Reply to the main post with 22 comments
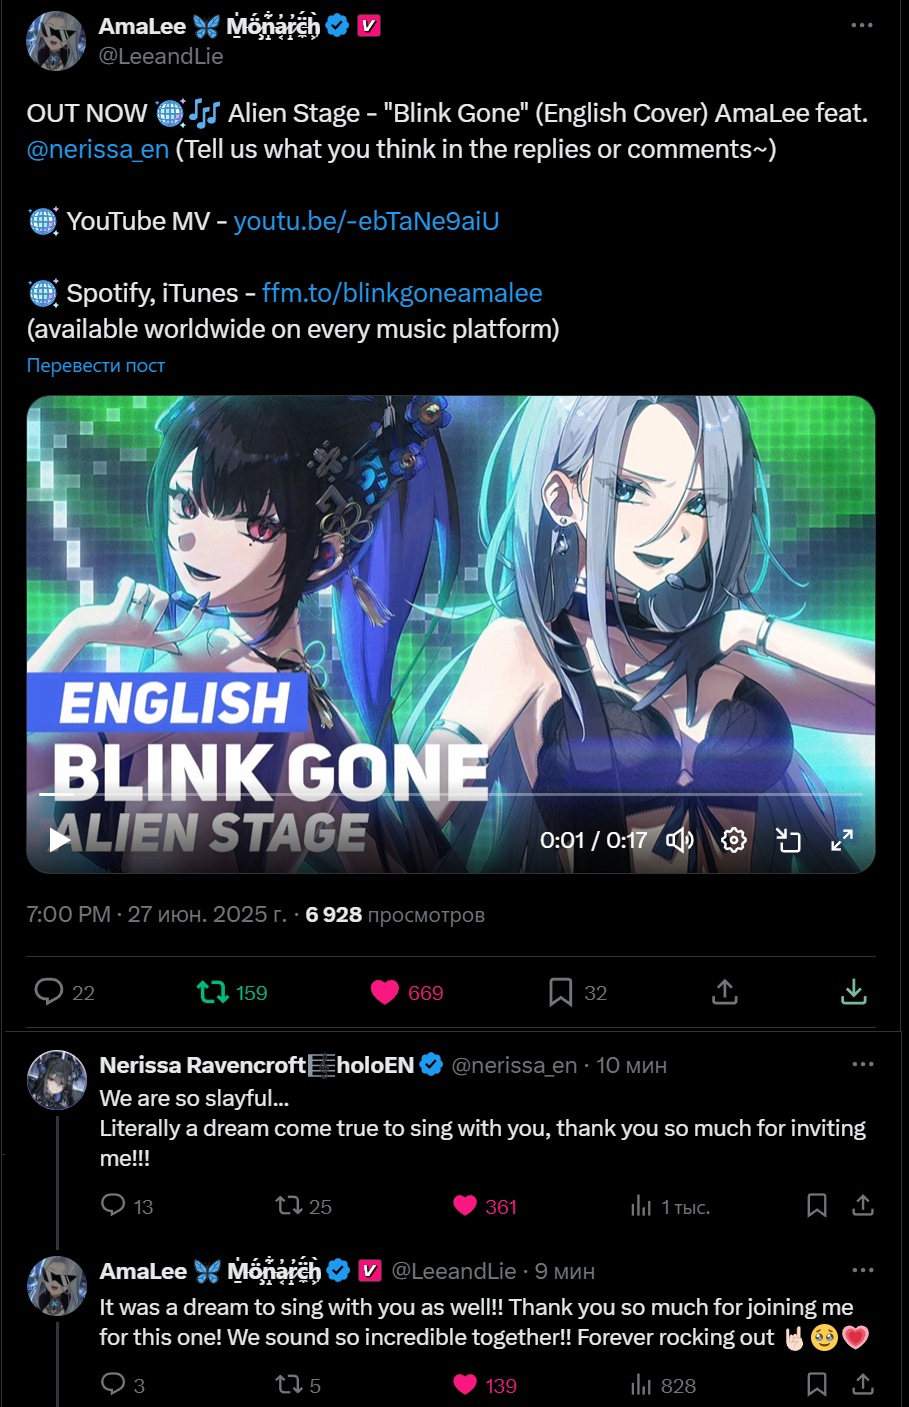Viewport: 909px width, 1407px height. click(x=64, y=992)
